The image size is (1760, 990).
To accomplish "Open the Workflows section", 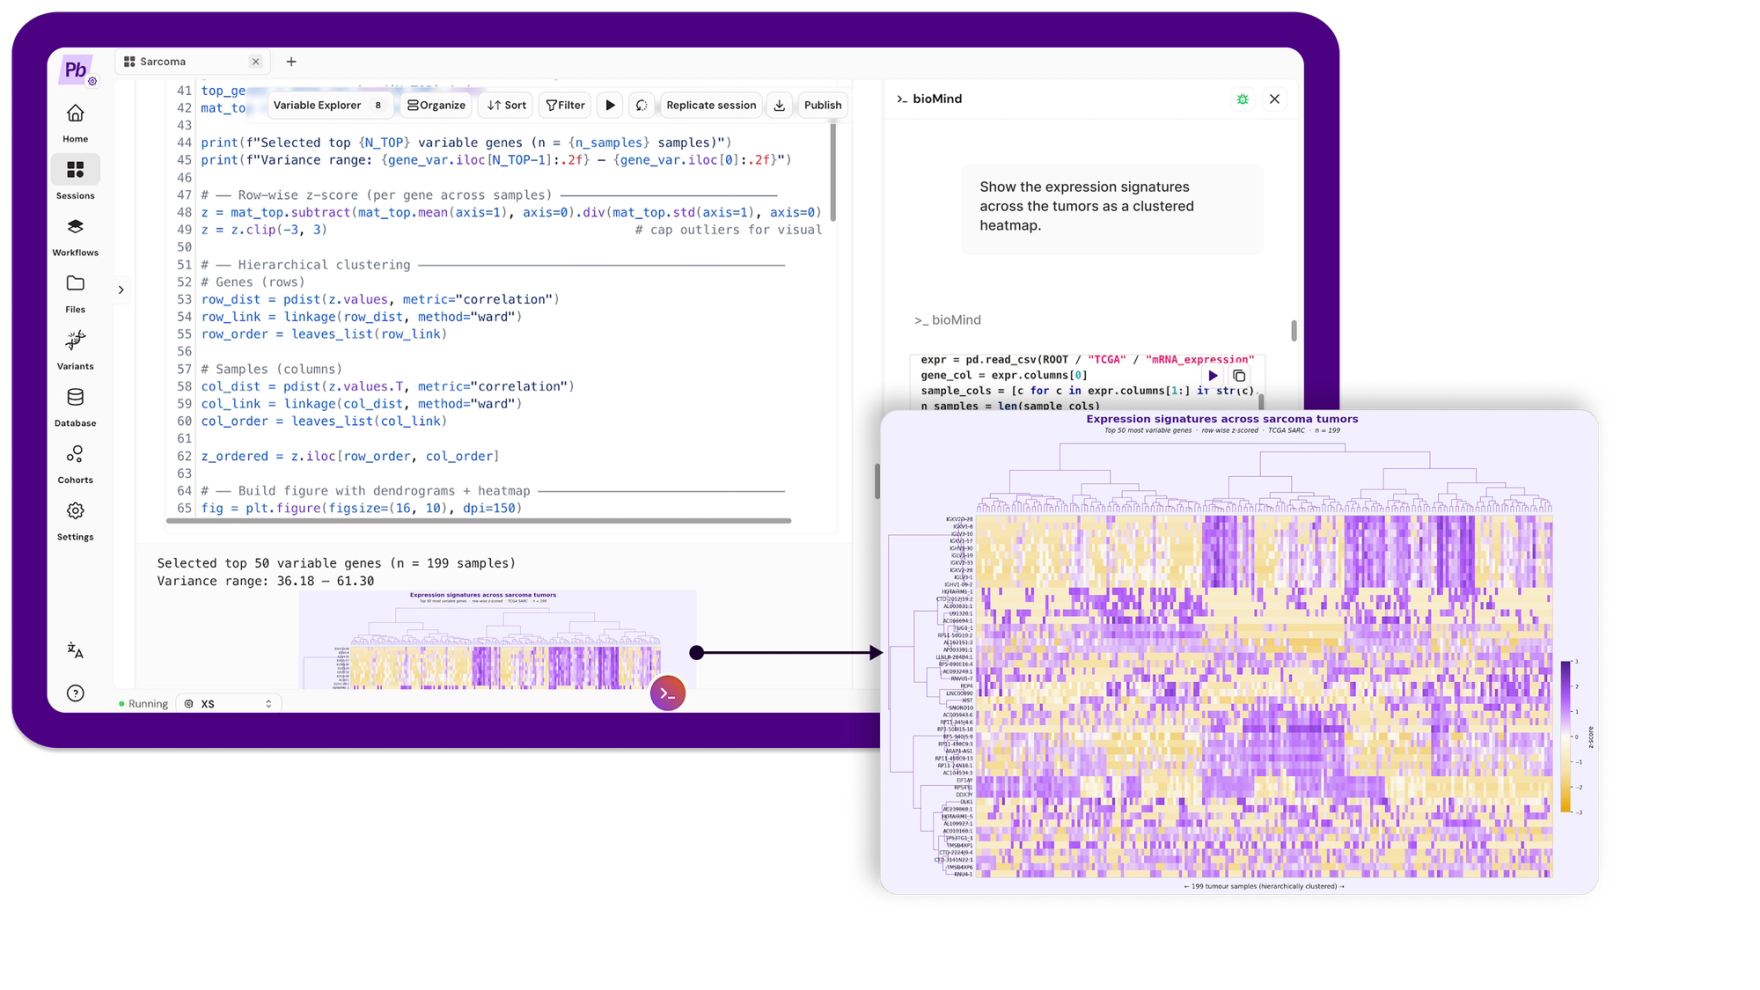I will click(x=75, y=237).
